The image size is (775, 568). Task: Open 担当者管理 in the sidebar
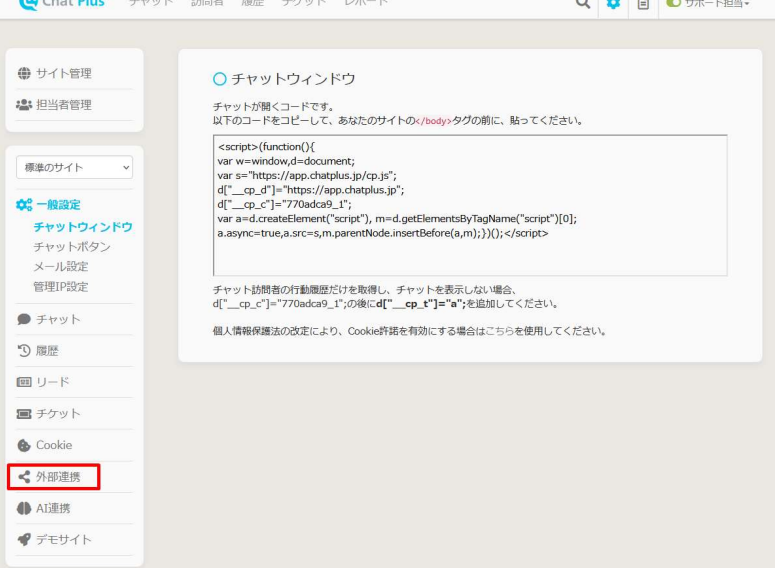[x=63, y=104]
